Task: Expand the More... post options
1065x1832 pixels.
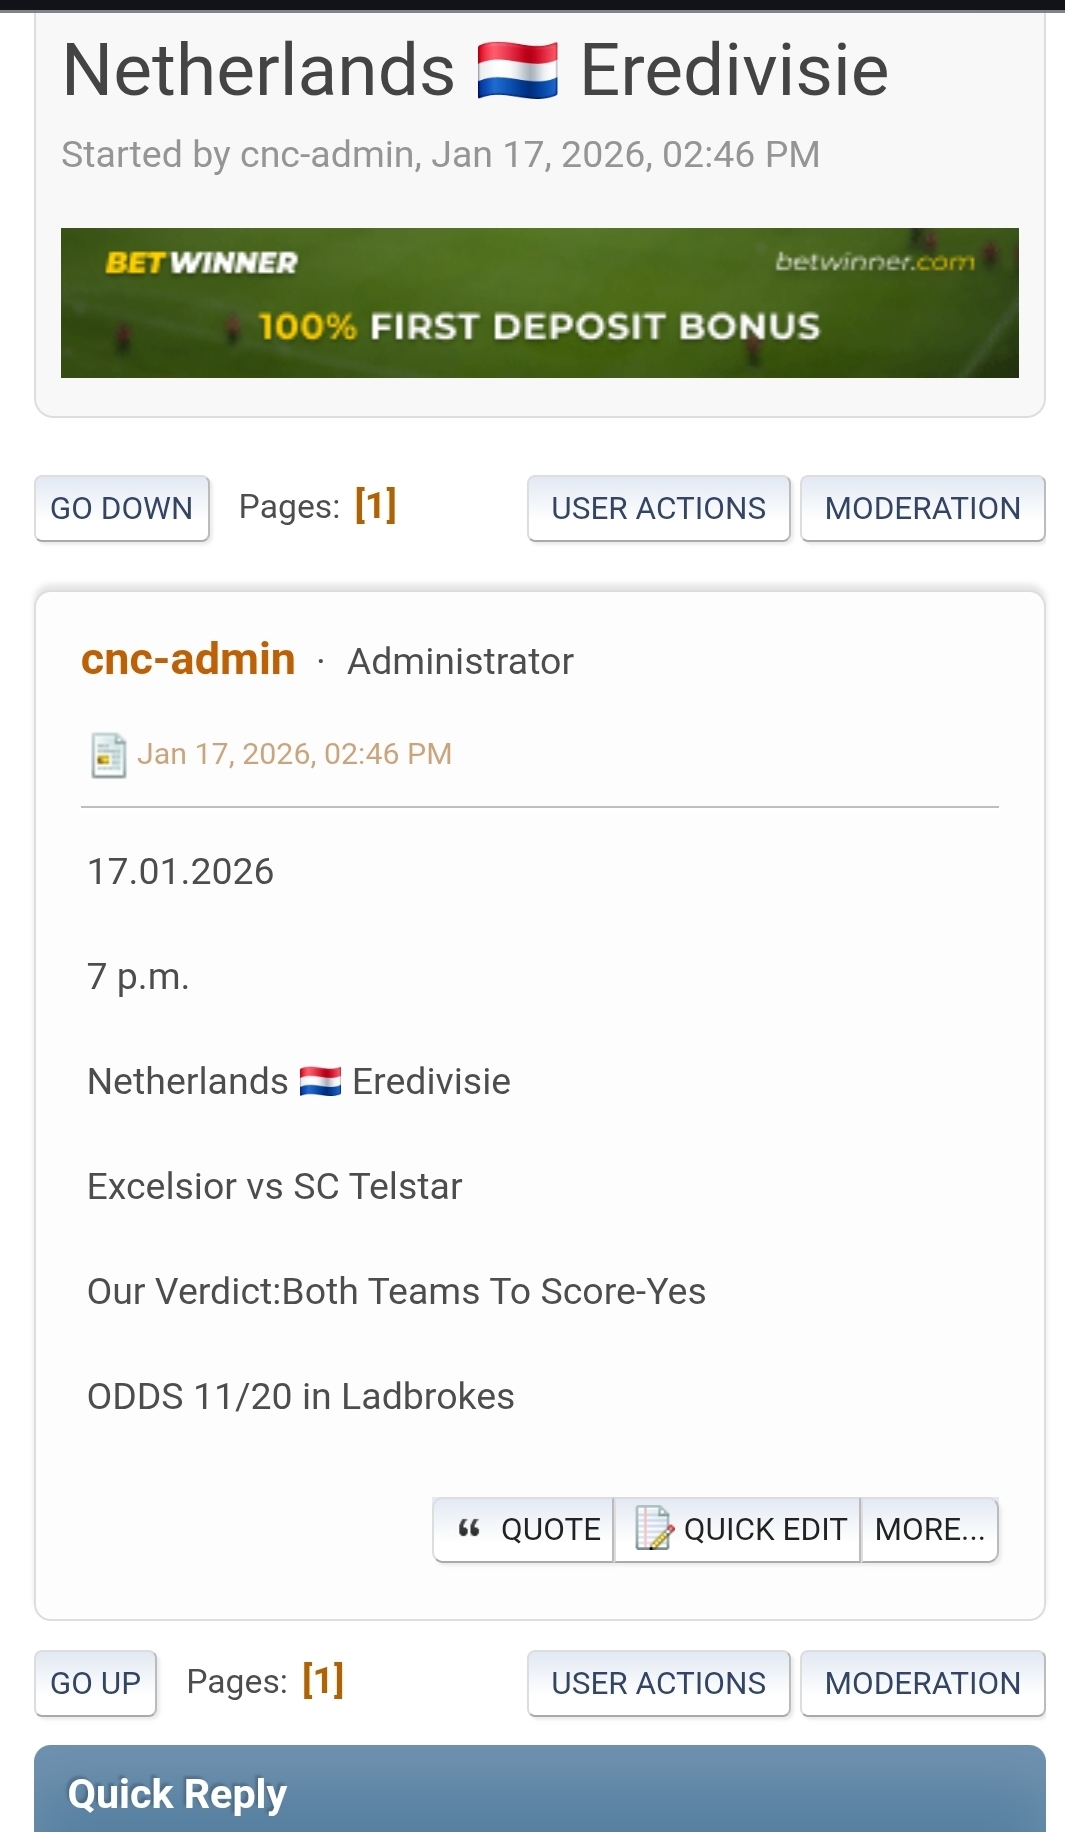Action: [x=929, y=1529]
